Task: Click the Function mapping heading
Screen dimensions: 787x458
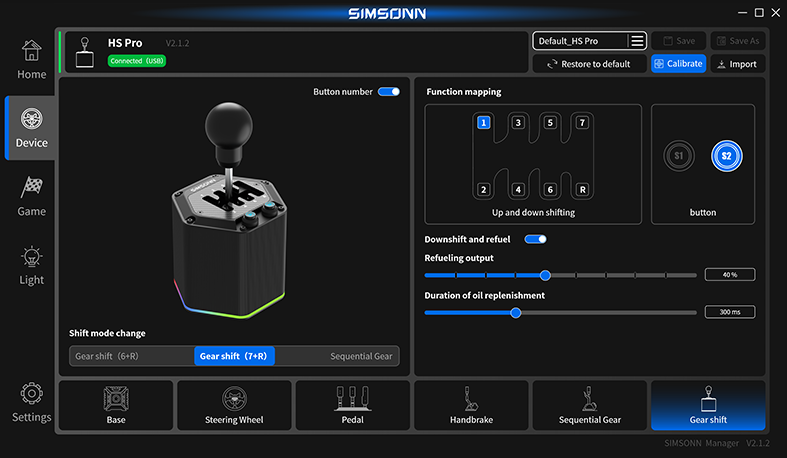Action: (463, 92)
